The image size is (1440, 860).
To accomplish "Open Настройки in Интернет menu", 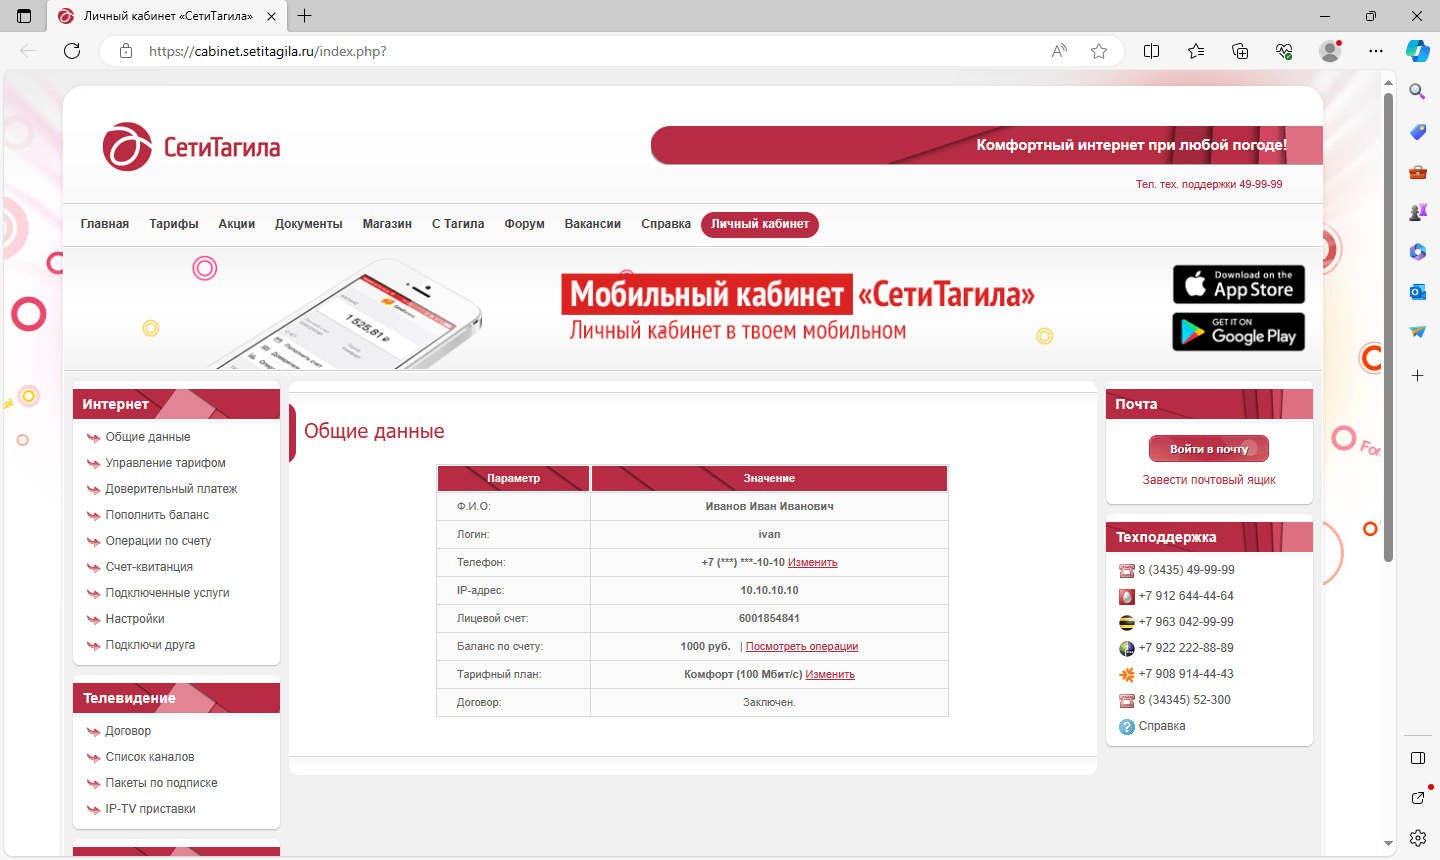I will pos(135,619).
